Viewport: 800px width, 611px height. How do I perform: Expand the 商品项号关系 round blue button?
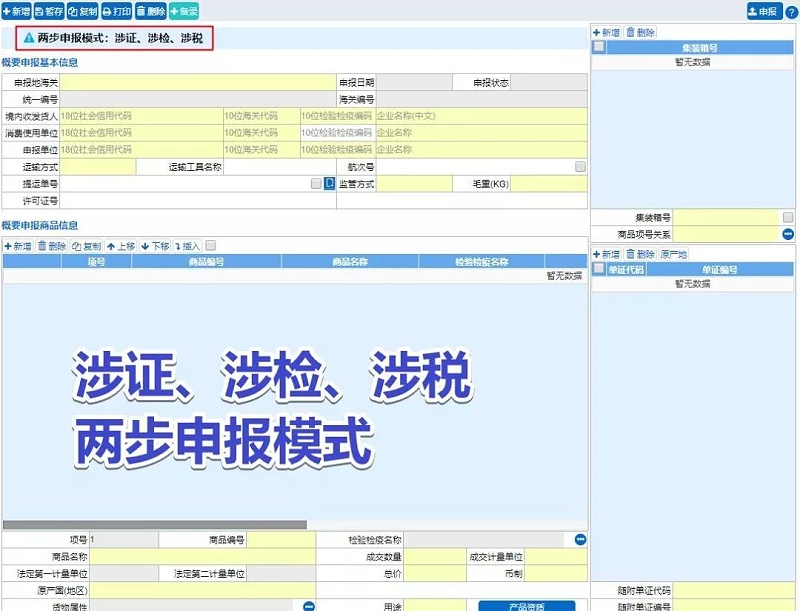click(788, 233)
